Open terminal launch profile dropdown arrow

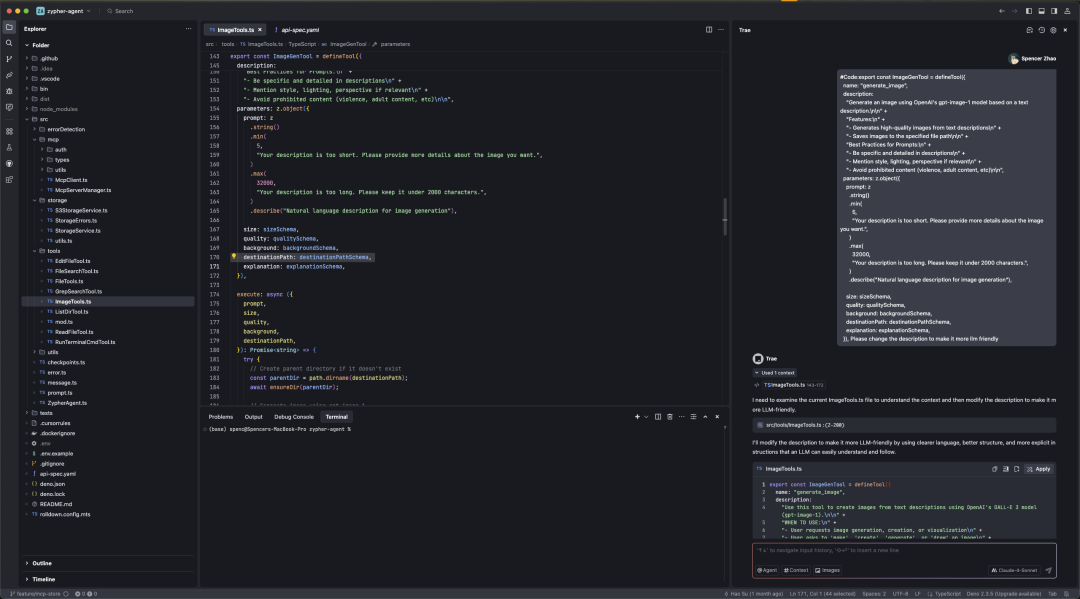(646, 417)
